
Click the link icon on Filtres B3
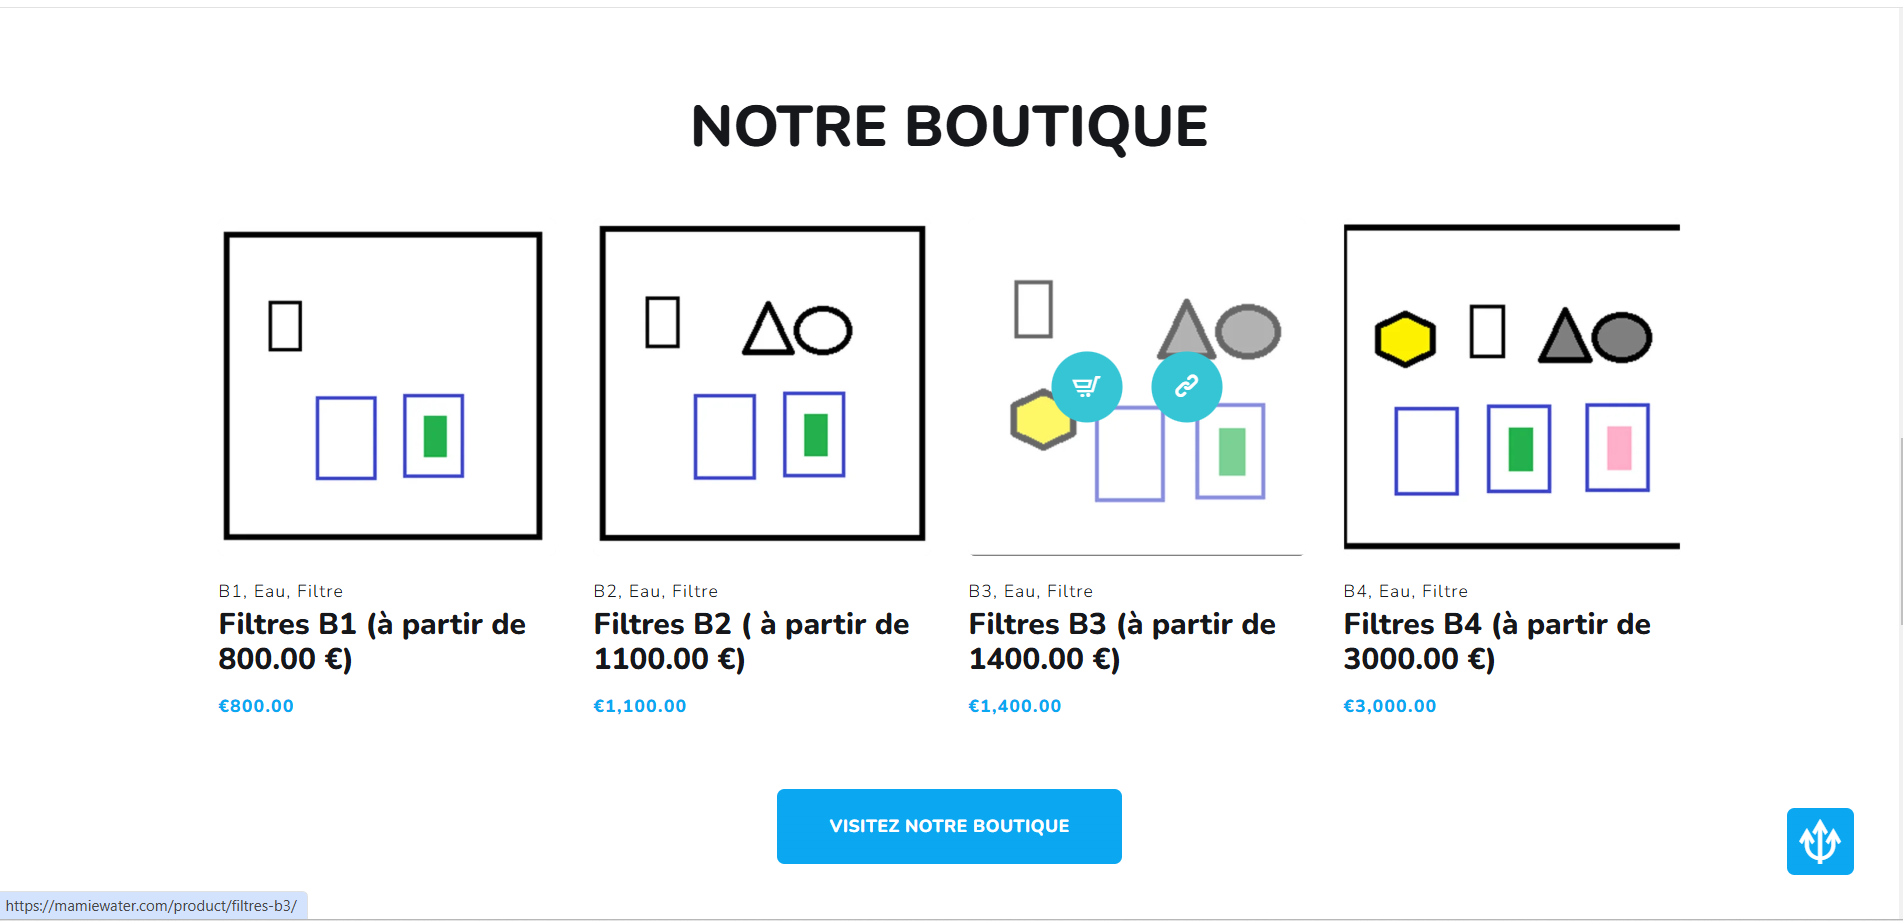click(x=1186, y=386)
